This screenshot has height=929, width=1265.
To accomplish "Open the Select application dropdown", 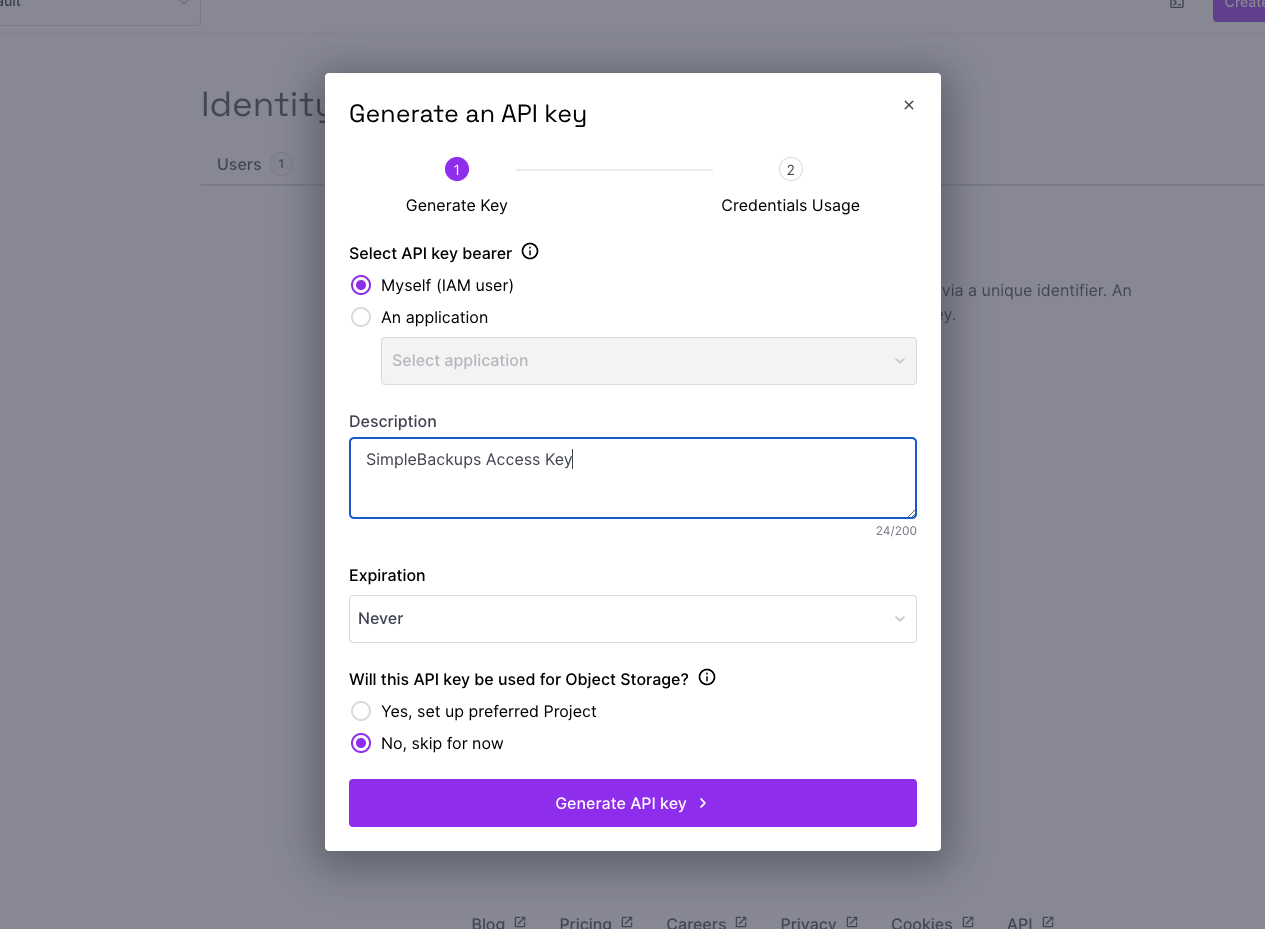I will pos(648,361).
